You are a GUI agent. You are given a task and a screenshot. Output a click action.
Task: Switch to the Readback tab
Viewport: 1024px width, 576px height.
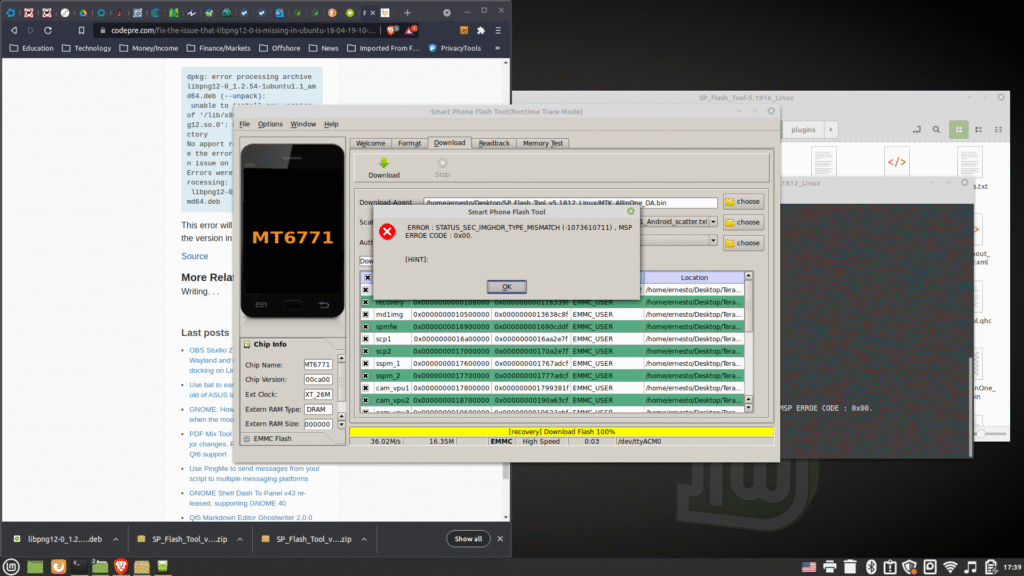494,143
